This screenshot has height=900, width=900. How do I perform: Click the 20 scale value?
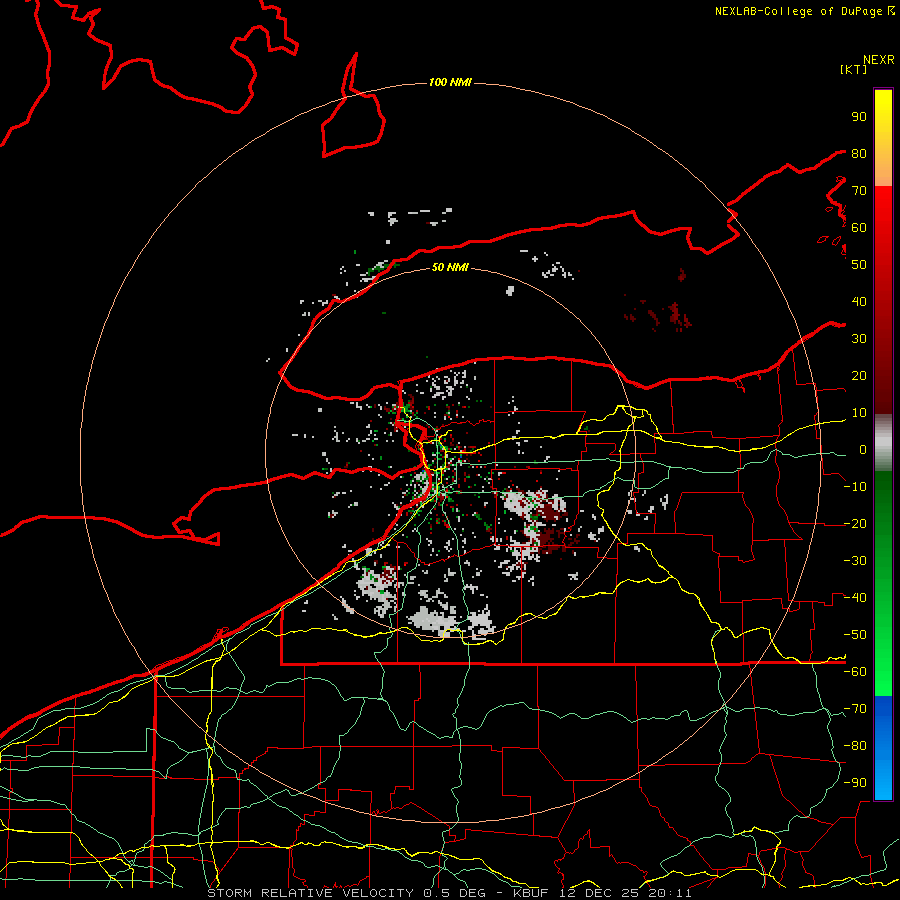click(859, 375)
